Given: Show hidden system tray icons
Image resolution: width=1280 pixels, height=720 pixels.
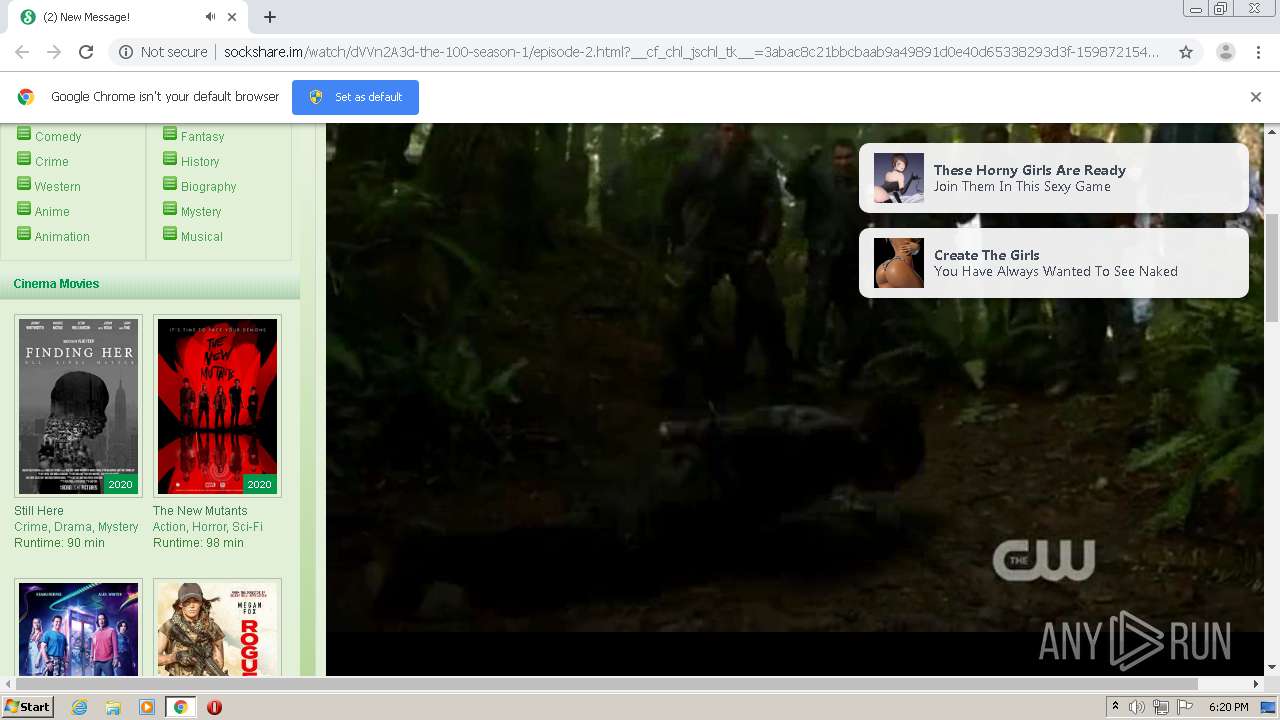Looking at the screenshot, I should (1115, 707).
